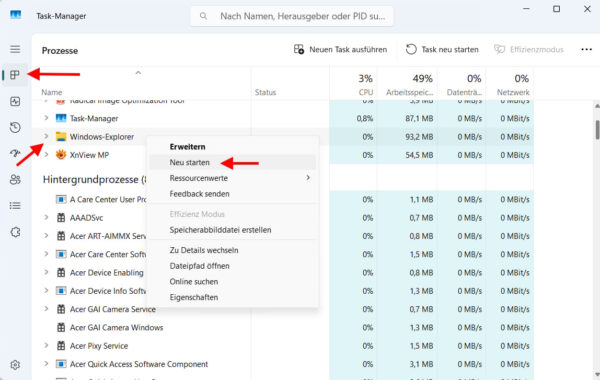Image resolution: width=600 pixels, height=380 pixels.
Task: Choose Erweitern from the context menu
Action: (188, 147)
